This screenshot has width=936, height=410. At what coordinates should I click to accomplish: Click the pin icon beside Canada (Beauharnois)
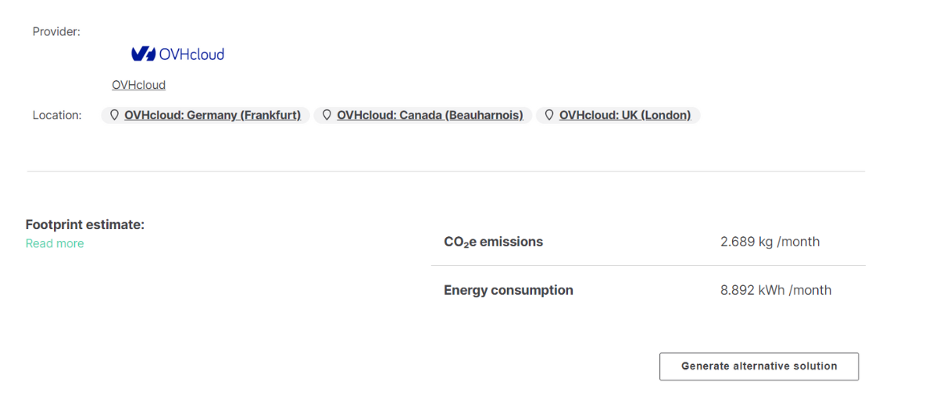[x=327, y=115]
